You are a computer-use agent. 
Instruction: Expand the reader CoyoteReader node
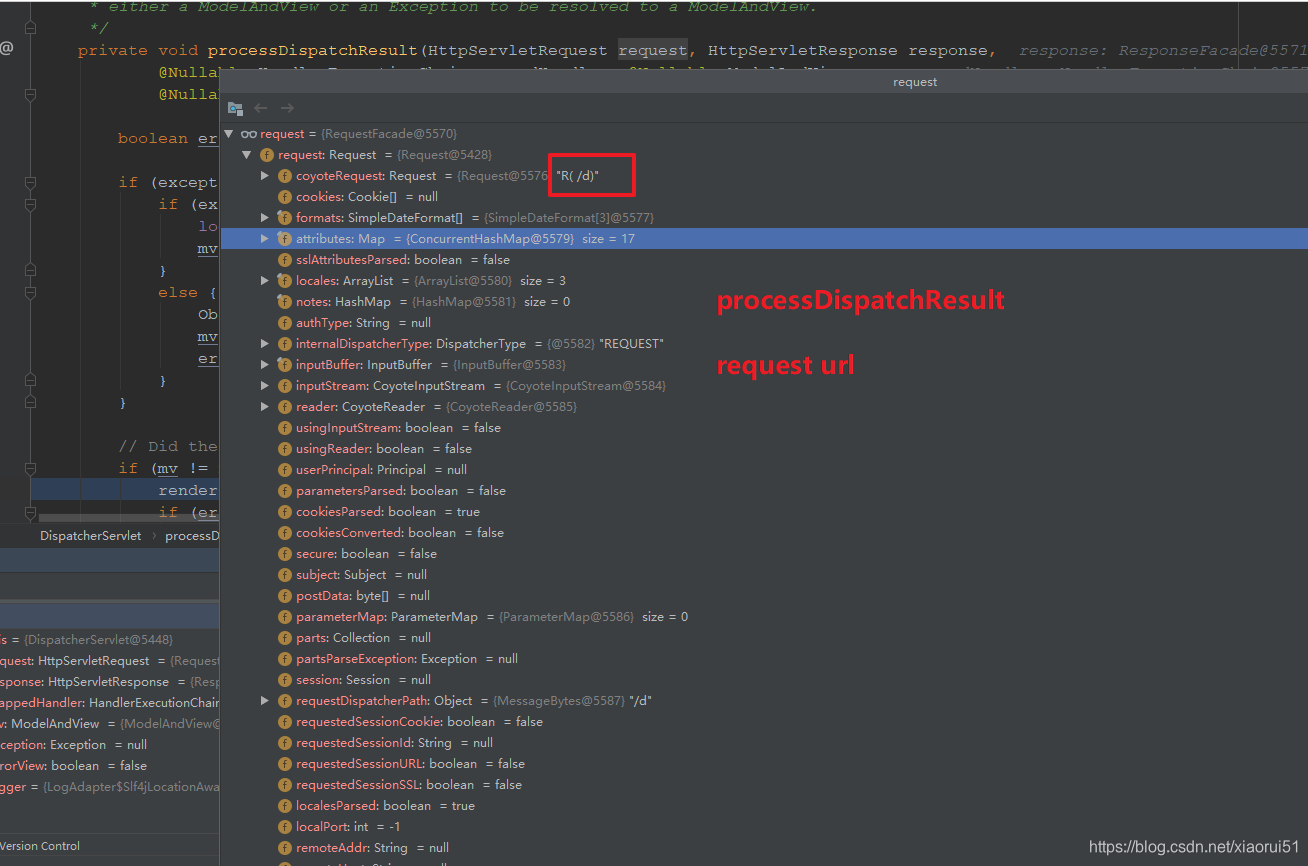(265, 407)
